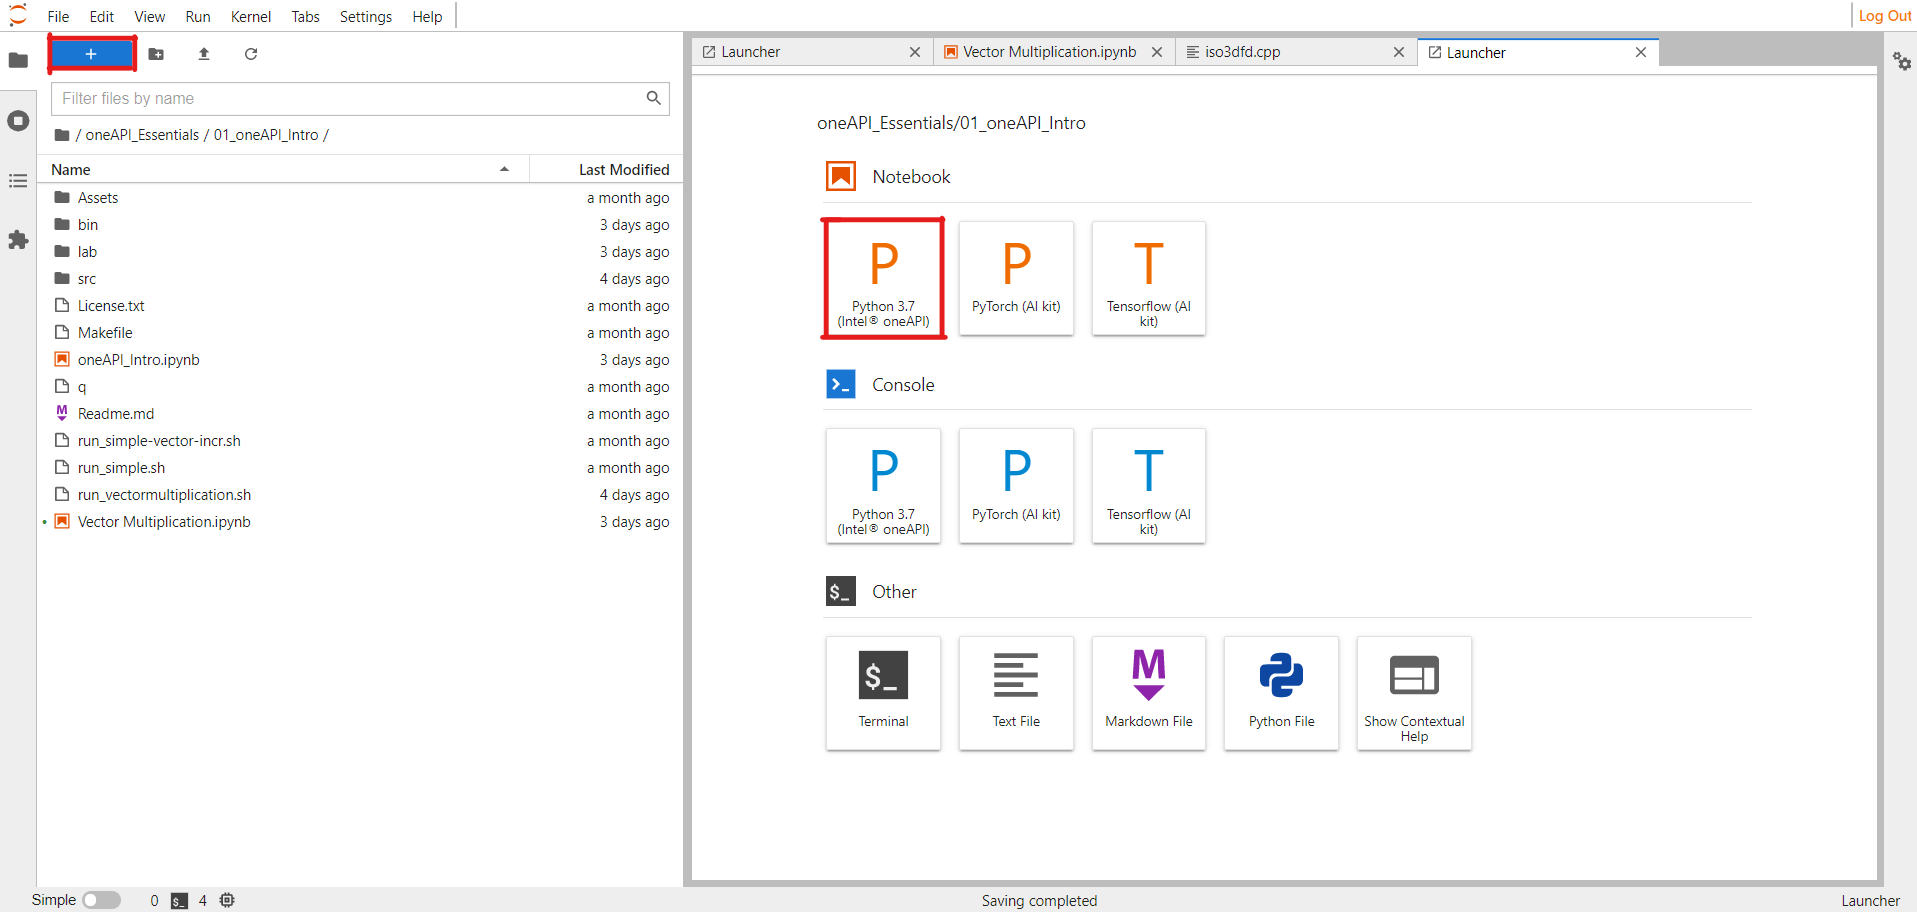The height and width of the screenshot is (912, 1917).
Task: Open a new Terminal from launcher
Action: [883, 693]
